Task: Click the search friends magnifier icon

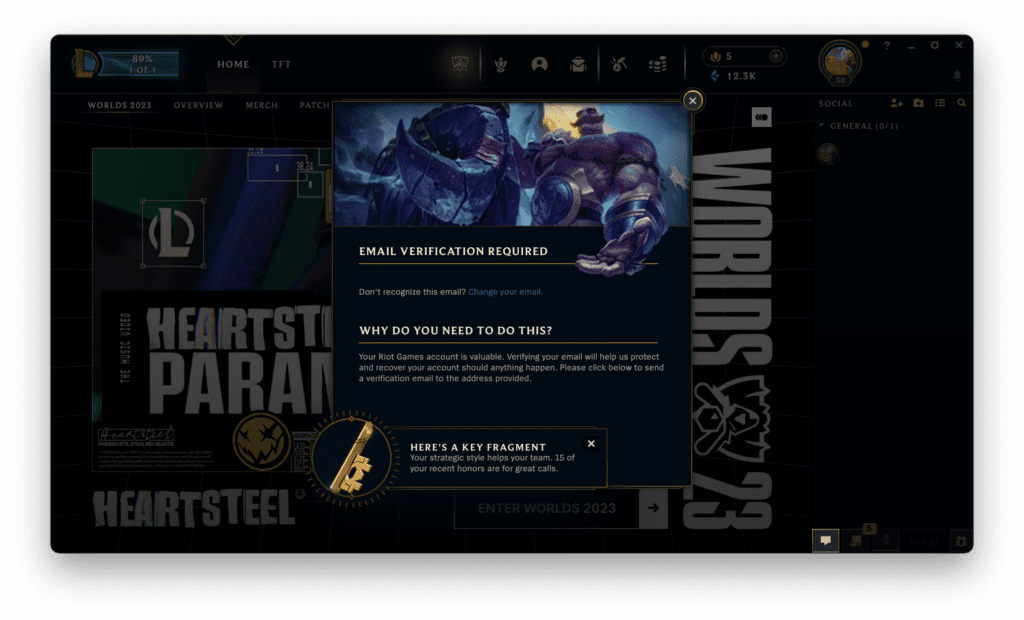Action: 961,103
